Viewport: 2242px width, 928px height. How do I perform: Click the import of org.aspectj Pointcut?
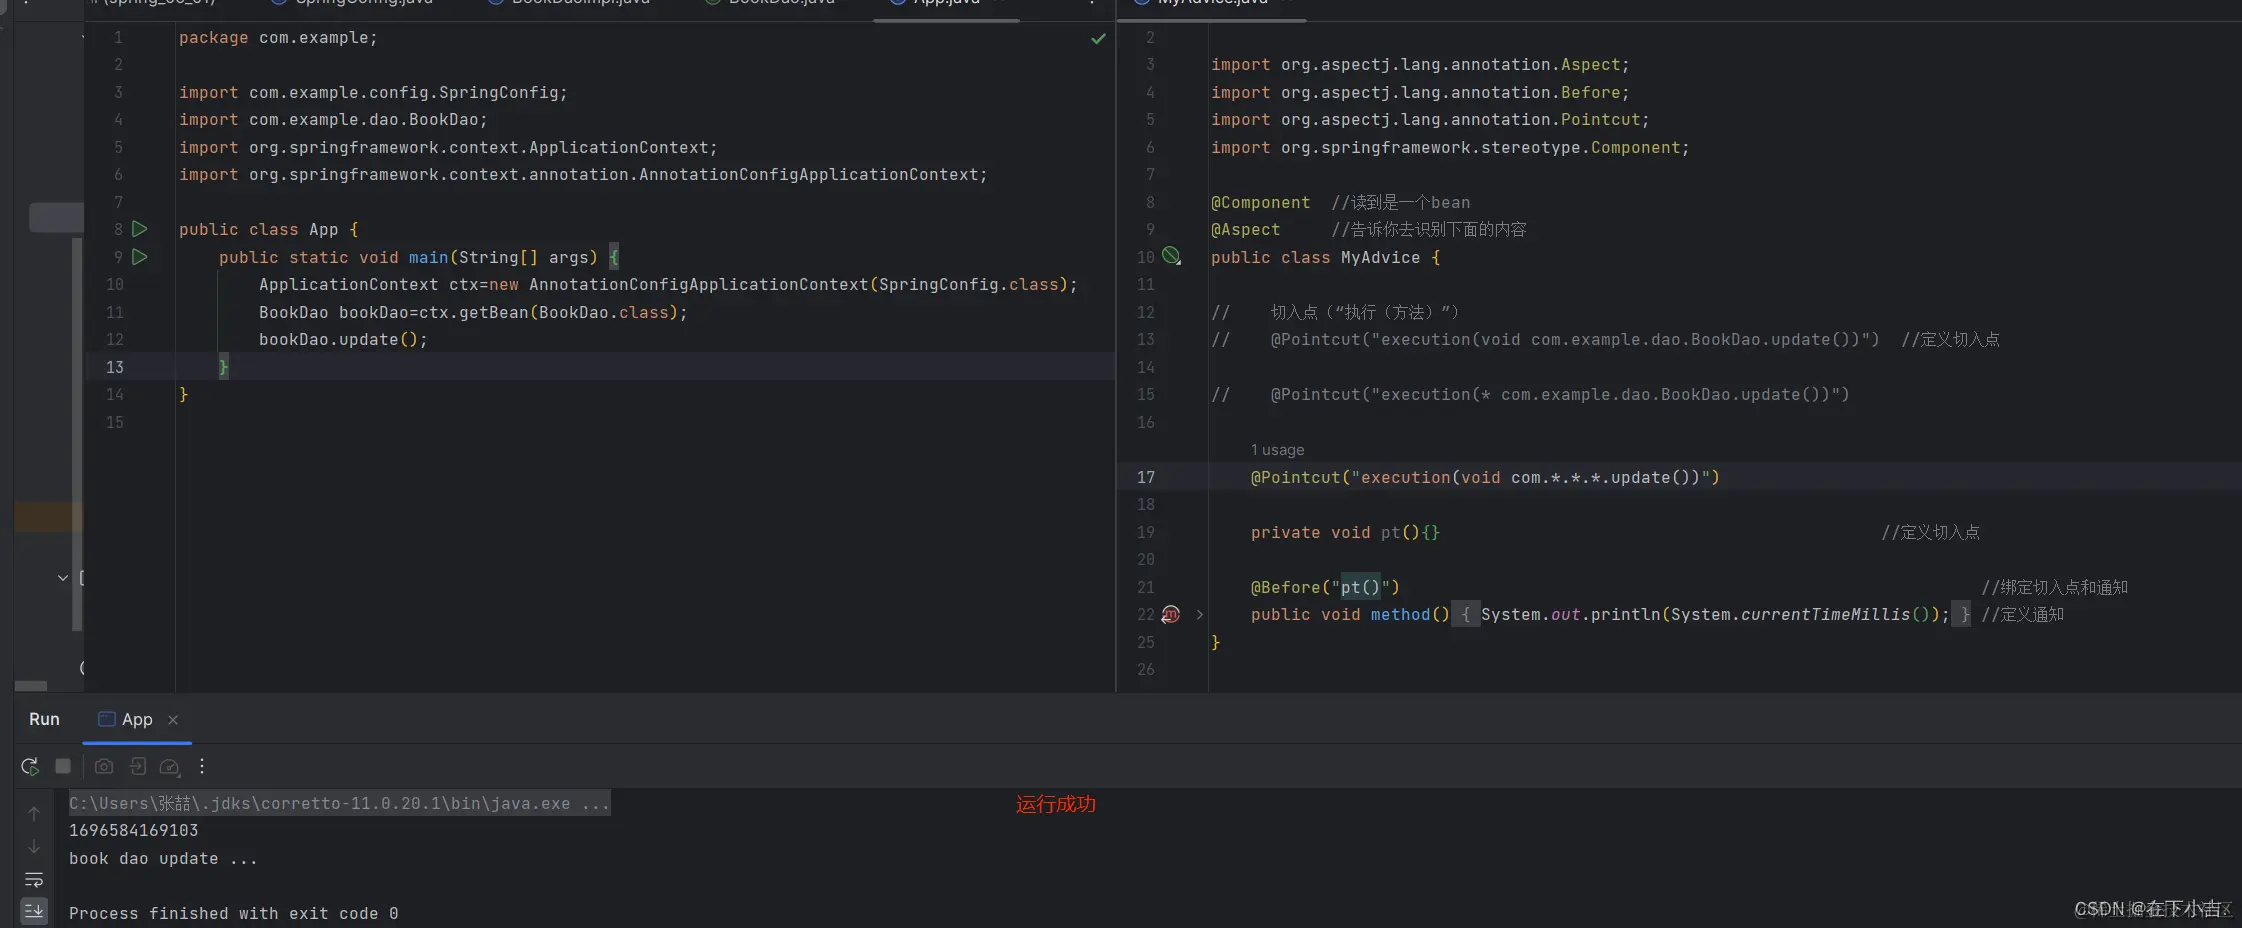point(1430,120)
